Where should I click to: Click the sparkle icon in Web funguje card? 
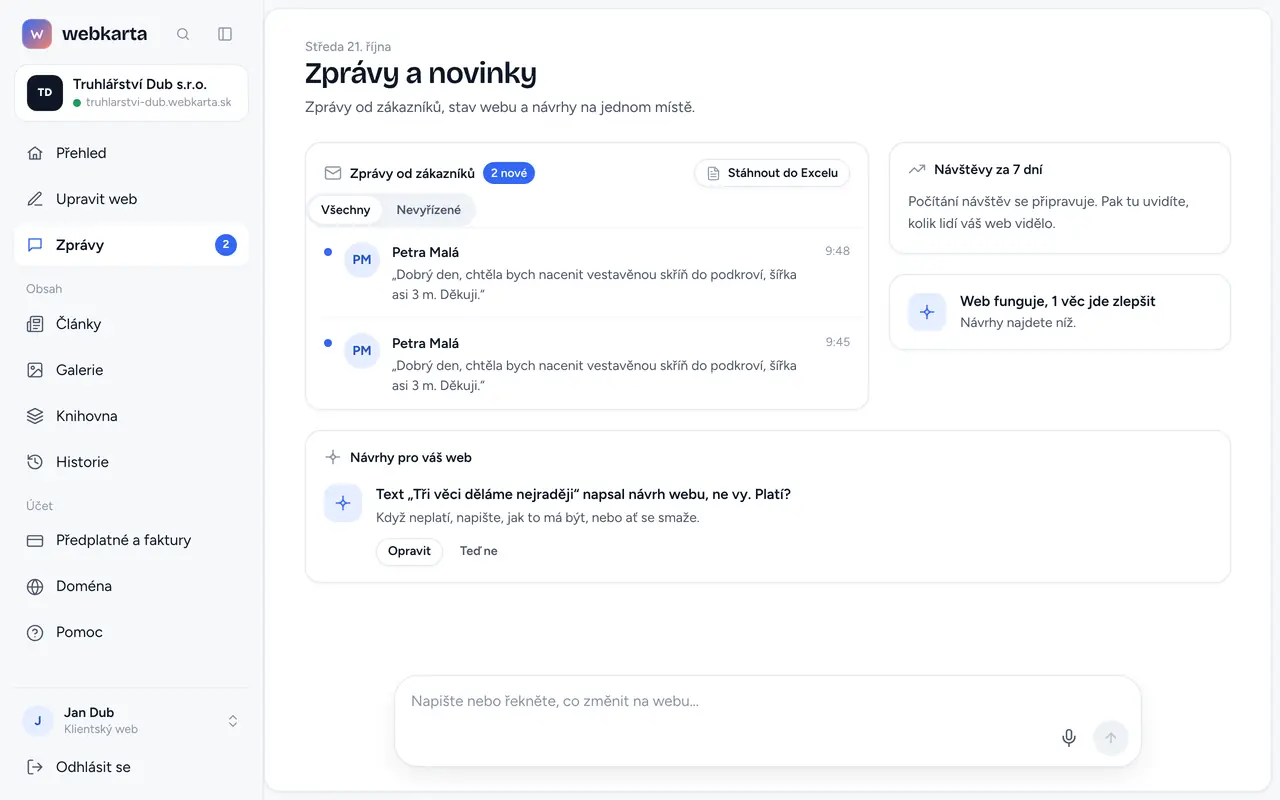(x=927, y=312)
